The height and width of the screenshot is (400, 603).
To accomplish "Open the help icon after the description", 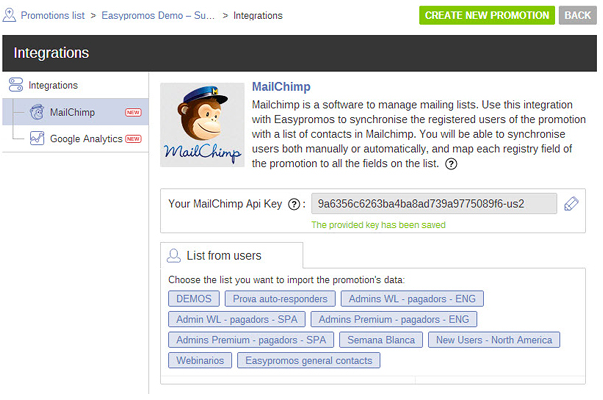I will [x=451, y=164].
